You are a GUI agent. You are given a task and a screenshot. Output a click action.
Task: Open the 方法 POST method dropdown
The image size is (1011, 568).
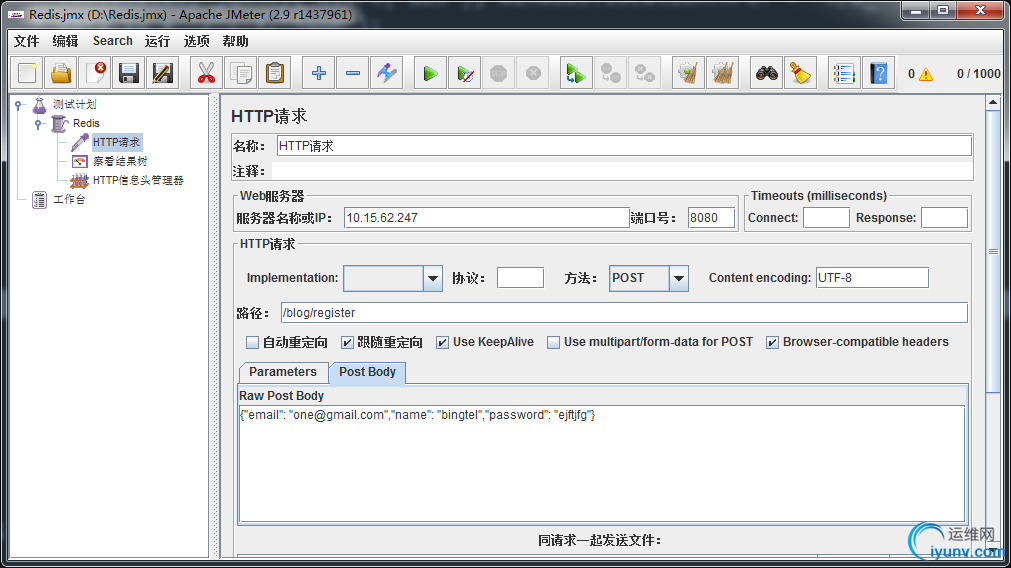pyautogui.click(x=678, y=279)
